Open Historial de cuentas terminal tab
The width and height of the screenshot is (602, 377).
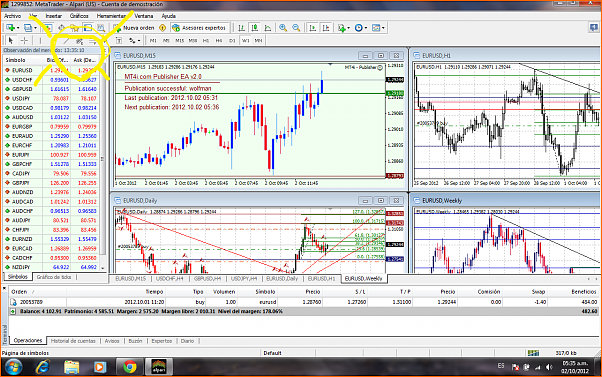coord(73,341)
